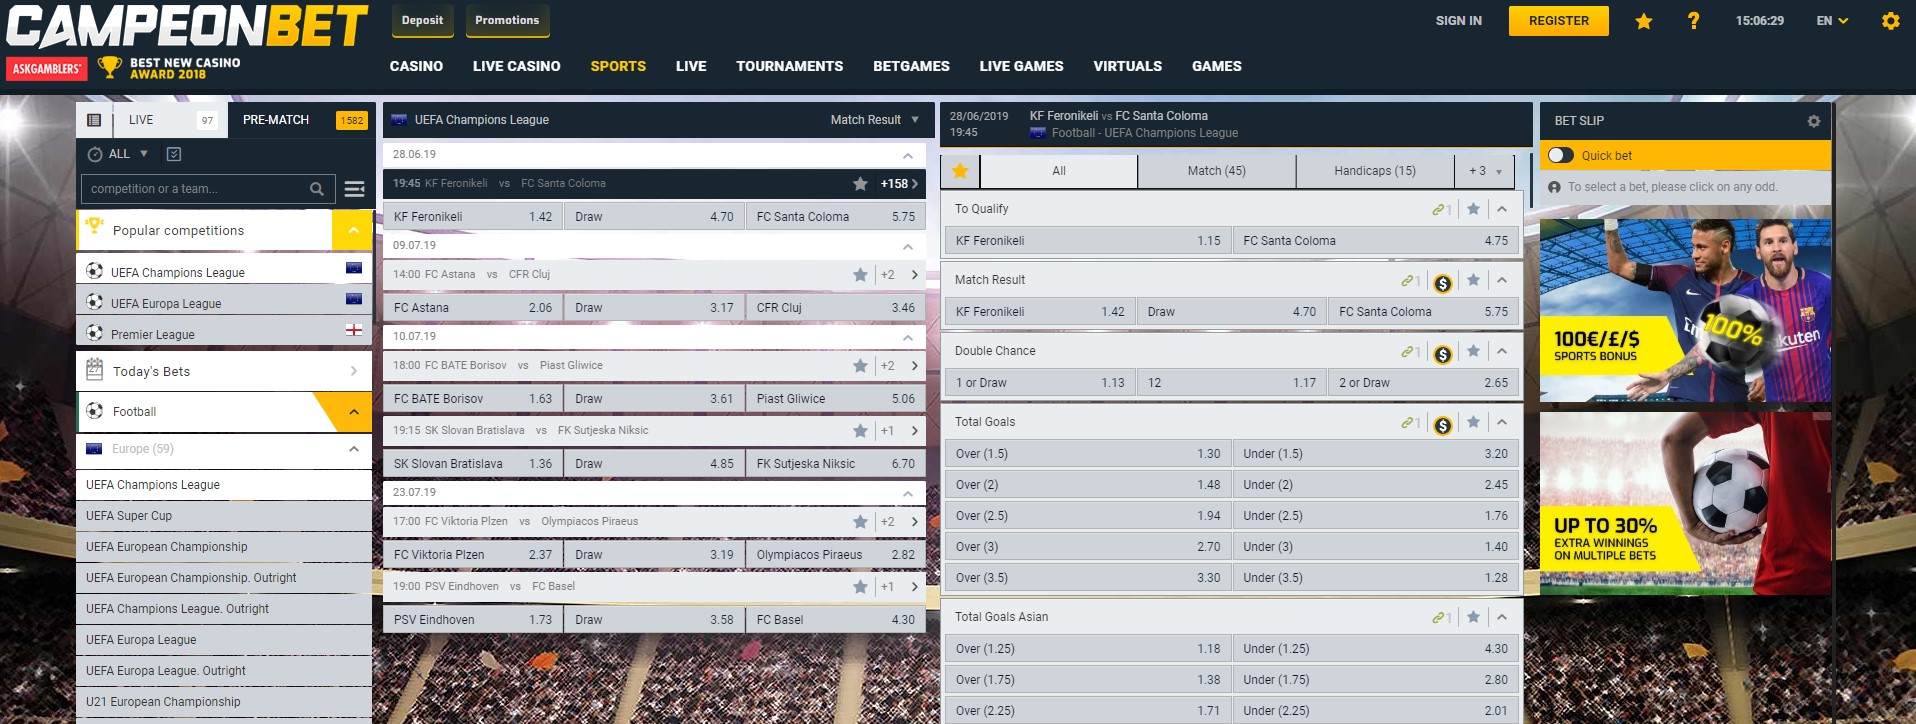This screenshot has width=1916, height=724.
Task: Favorite the FC BATE Borisov vs Piast Gliwice match
Action: click(860, 366)
